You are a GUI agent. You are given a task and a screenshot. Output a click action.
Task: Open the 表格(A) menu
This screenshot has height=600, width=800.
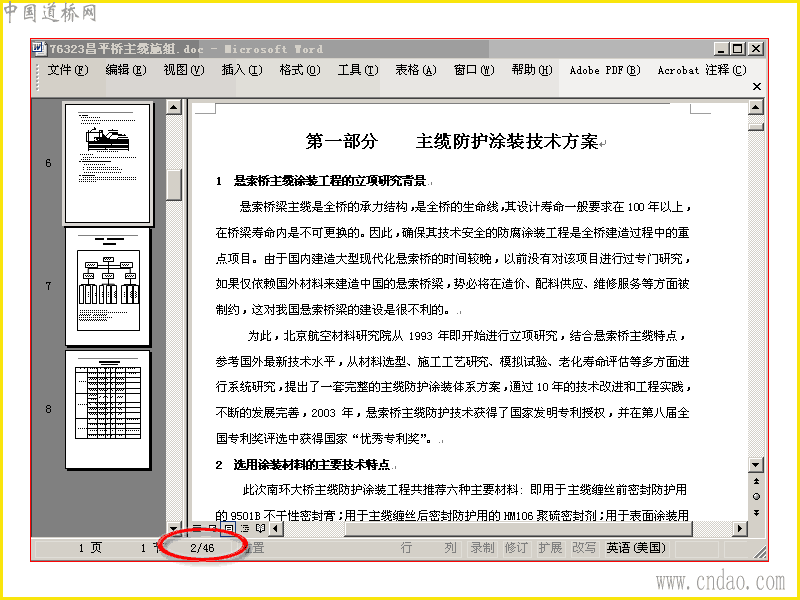415,70
